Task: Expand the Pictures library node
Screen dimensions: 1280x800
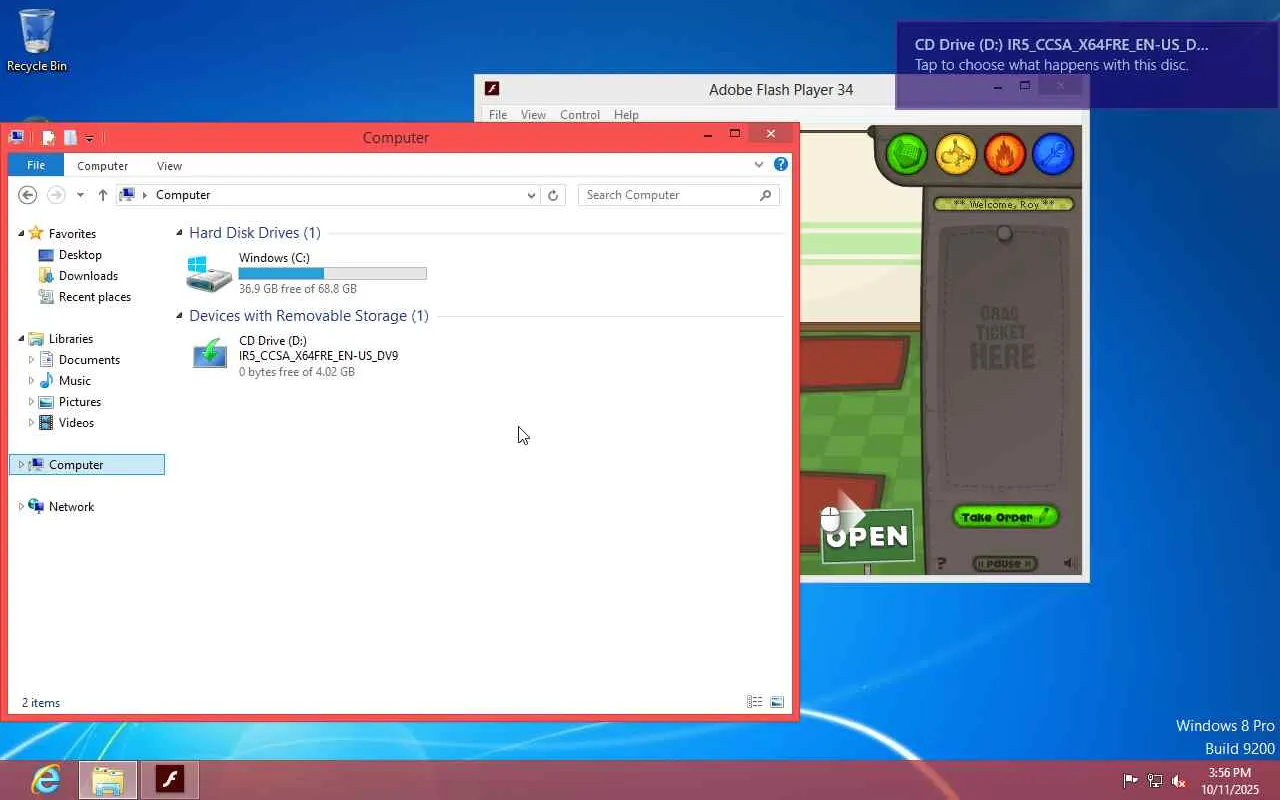Action: [x=31, y=402]
